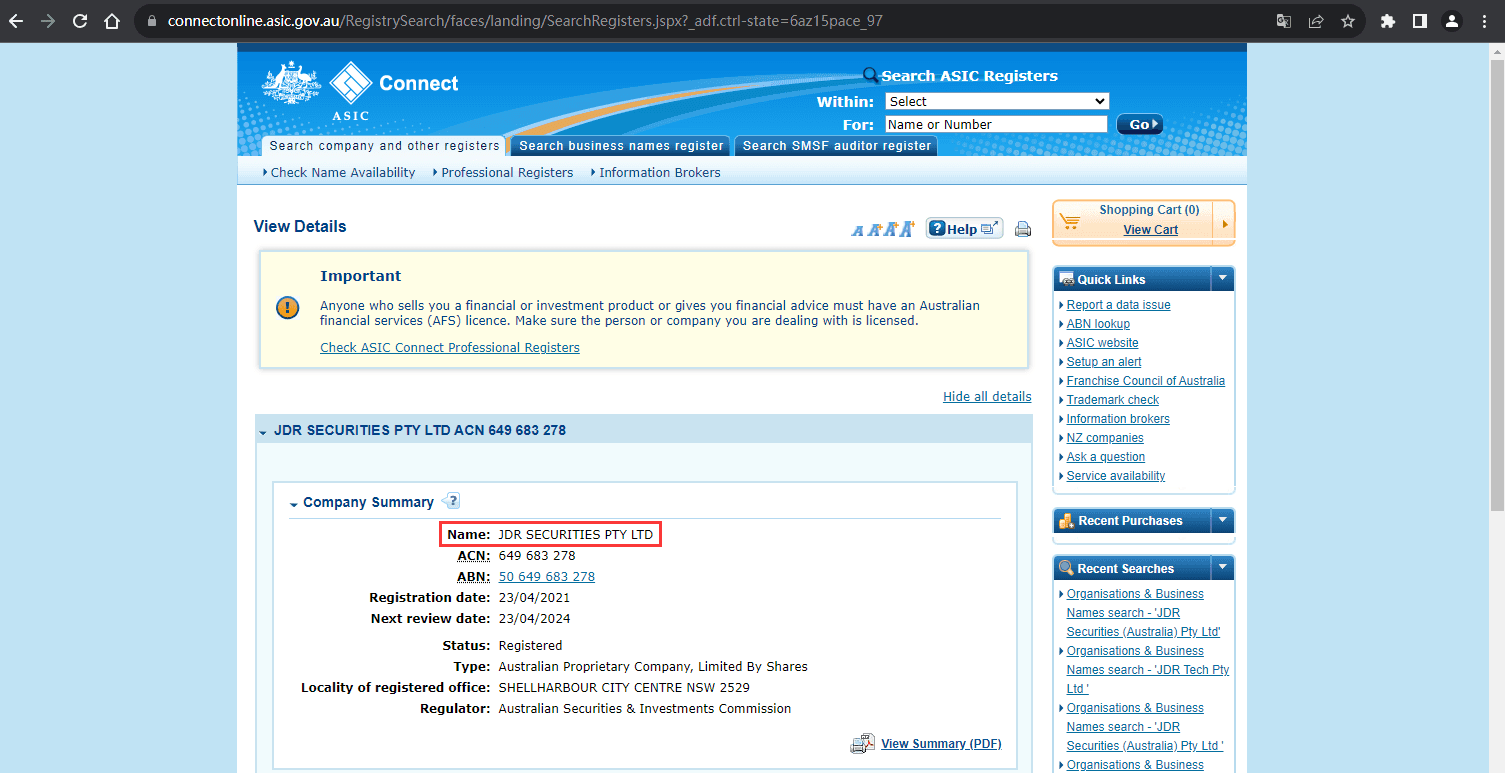
Task: Collapse the JDR SECURITIES PTY LTD section
Action: click(263, 432)
